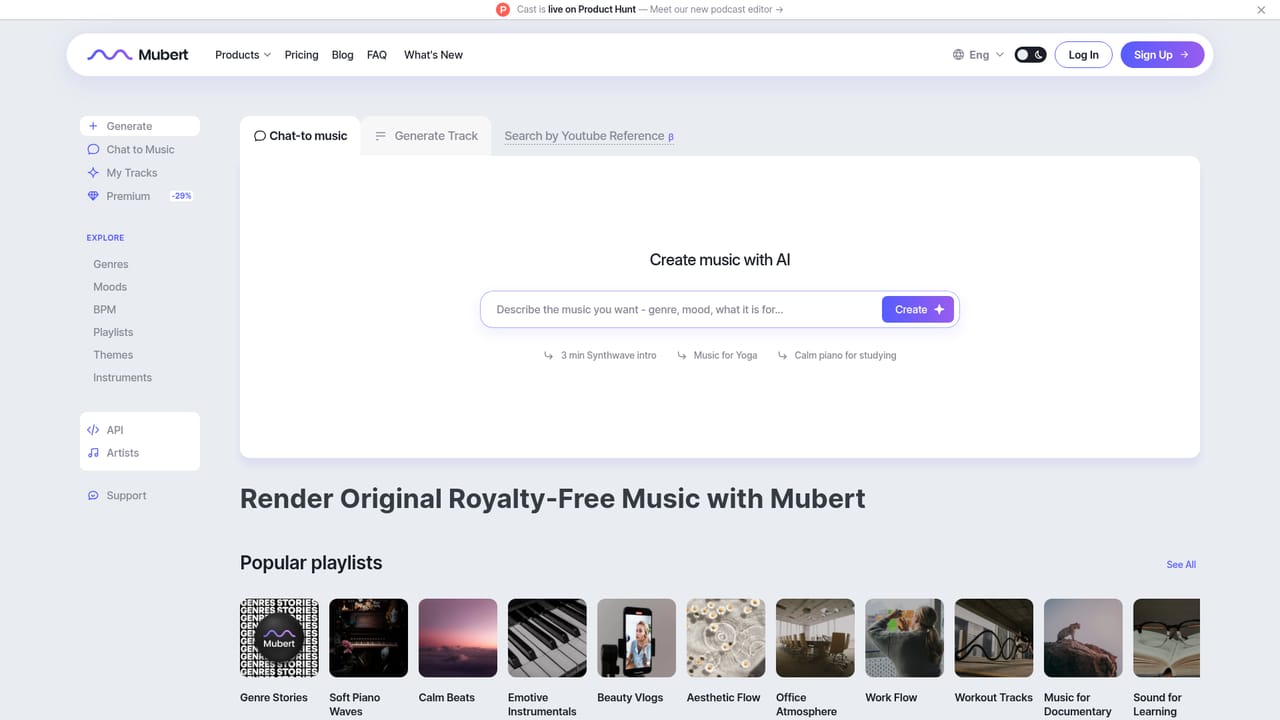This screenshot has width=1280, height=720.
Task: Click the Create button with sparkle
Action: (918, 309)
